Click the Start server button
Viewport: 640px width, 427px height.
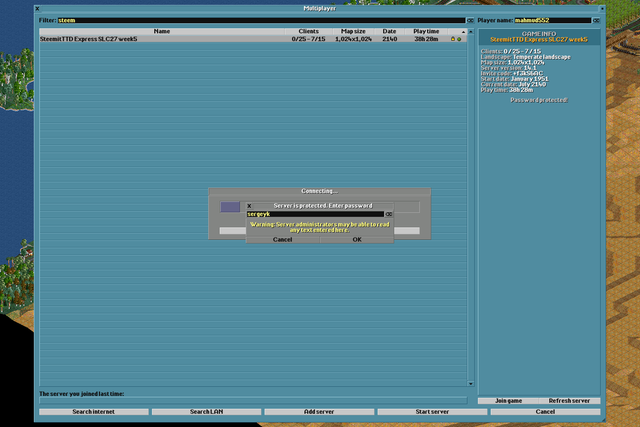pos(432,412)
